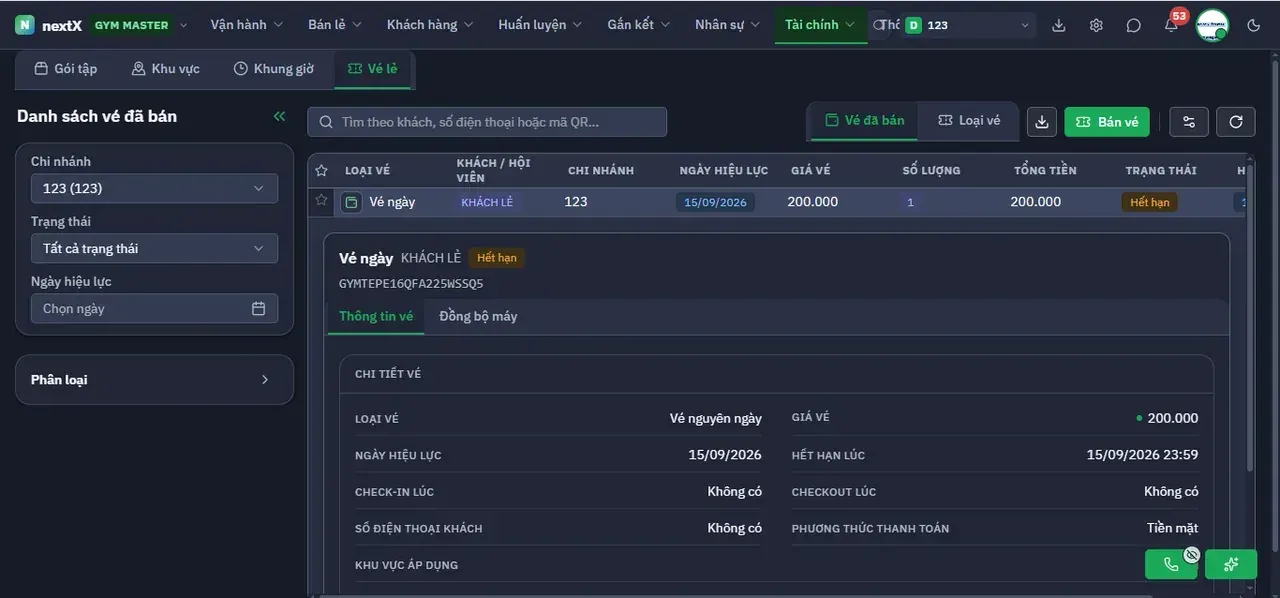Screen dimensions: 1280x598
Task: Open the Bán lẻ menu
Action: click(335, 25)
